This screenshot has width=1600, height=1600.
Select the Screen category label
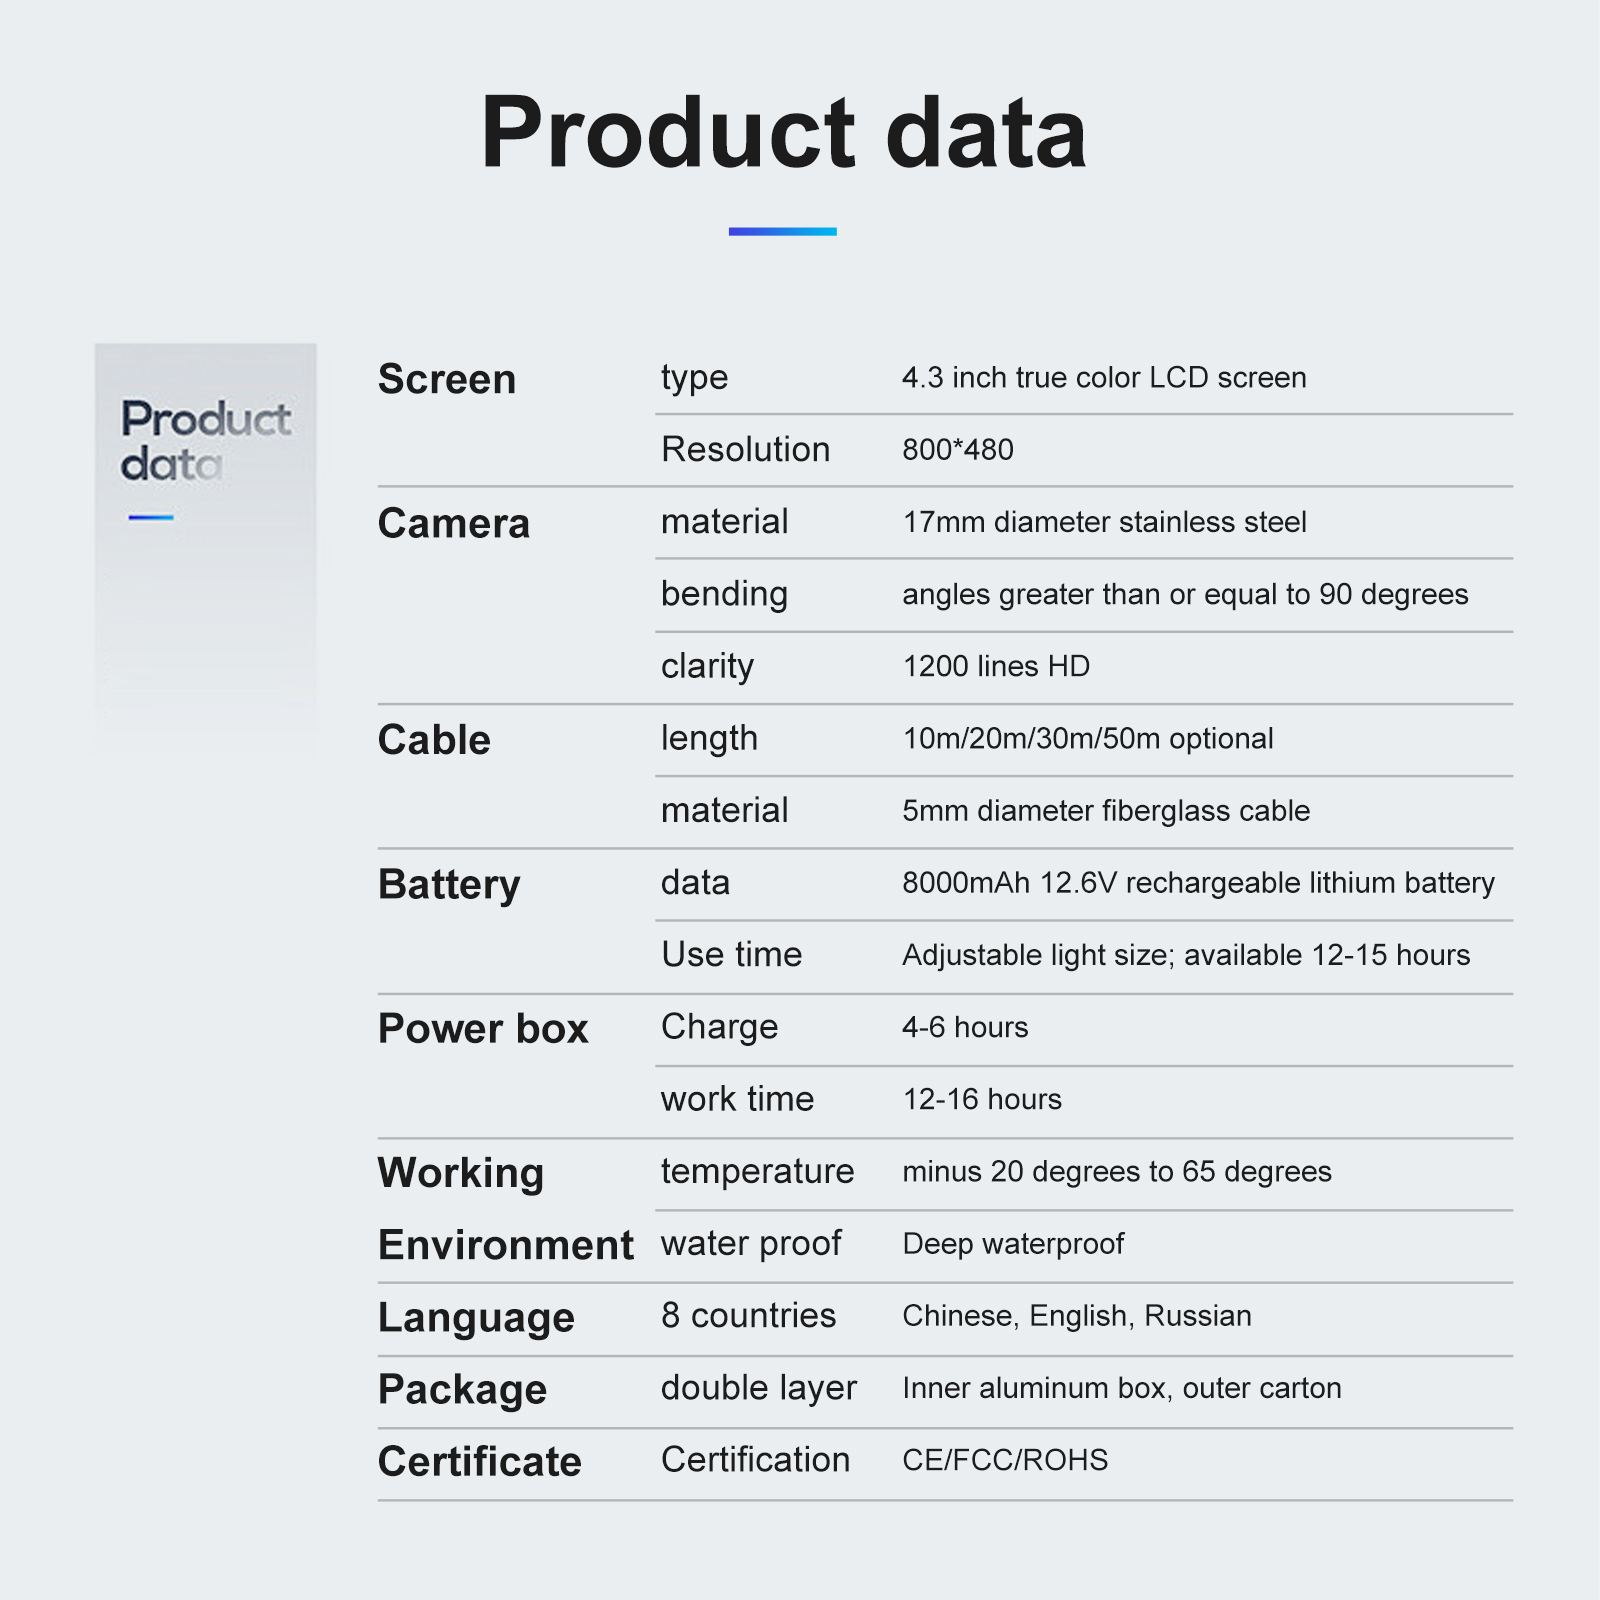pyautogui.click(x=447, y=379)
